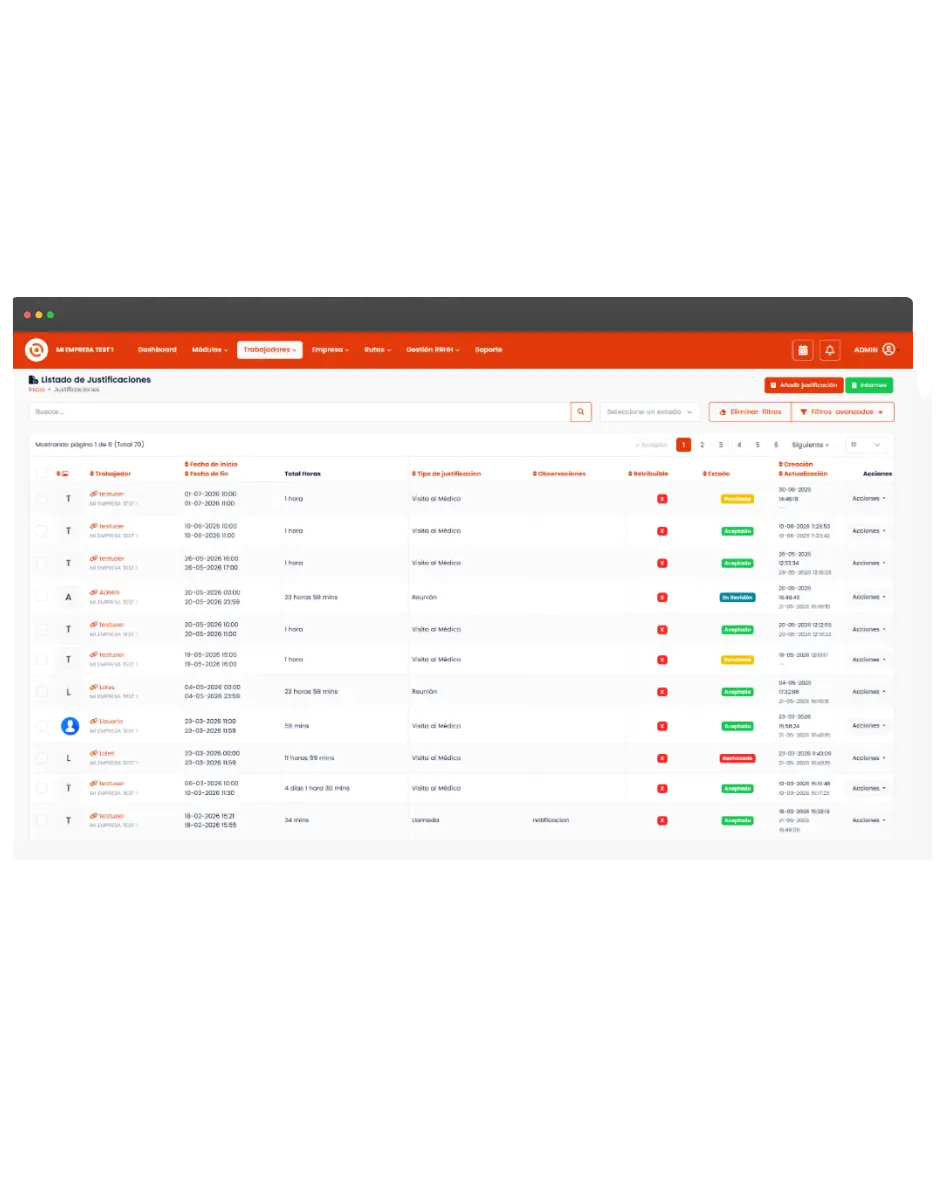The height and width of the screenshot is (1181, 945).
Task: Click the red Retribuible X in the Rechazado row
Action: click(662, 758)
